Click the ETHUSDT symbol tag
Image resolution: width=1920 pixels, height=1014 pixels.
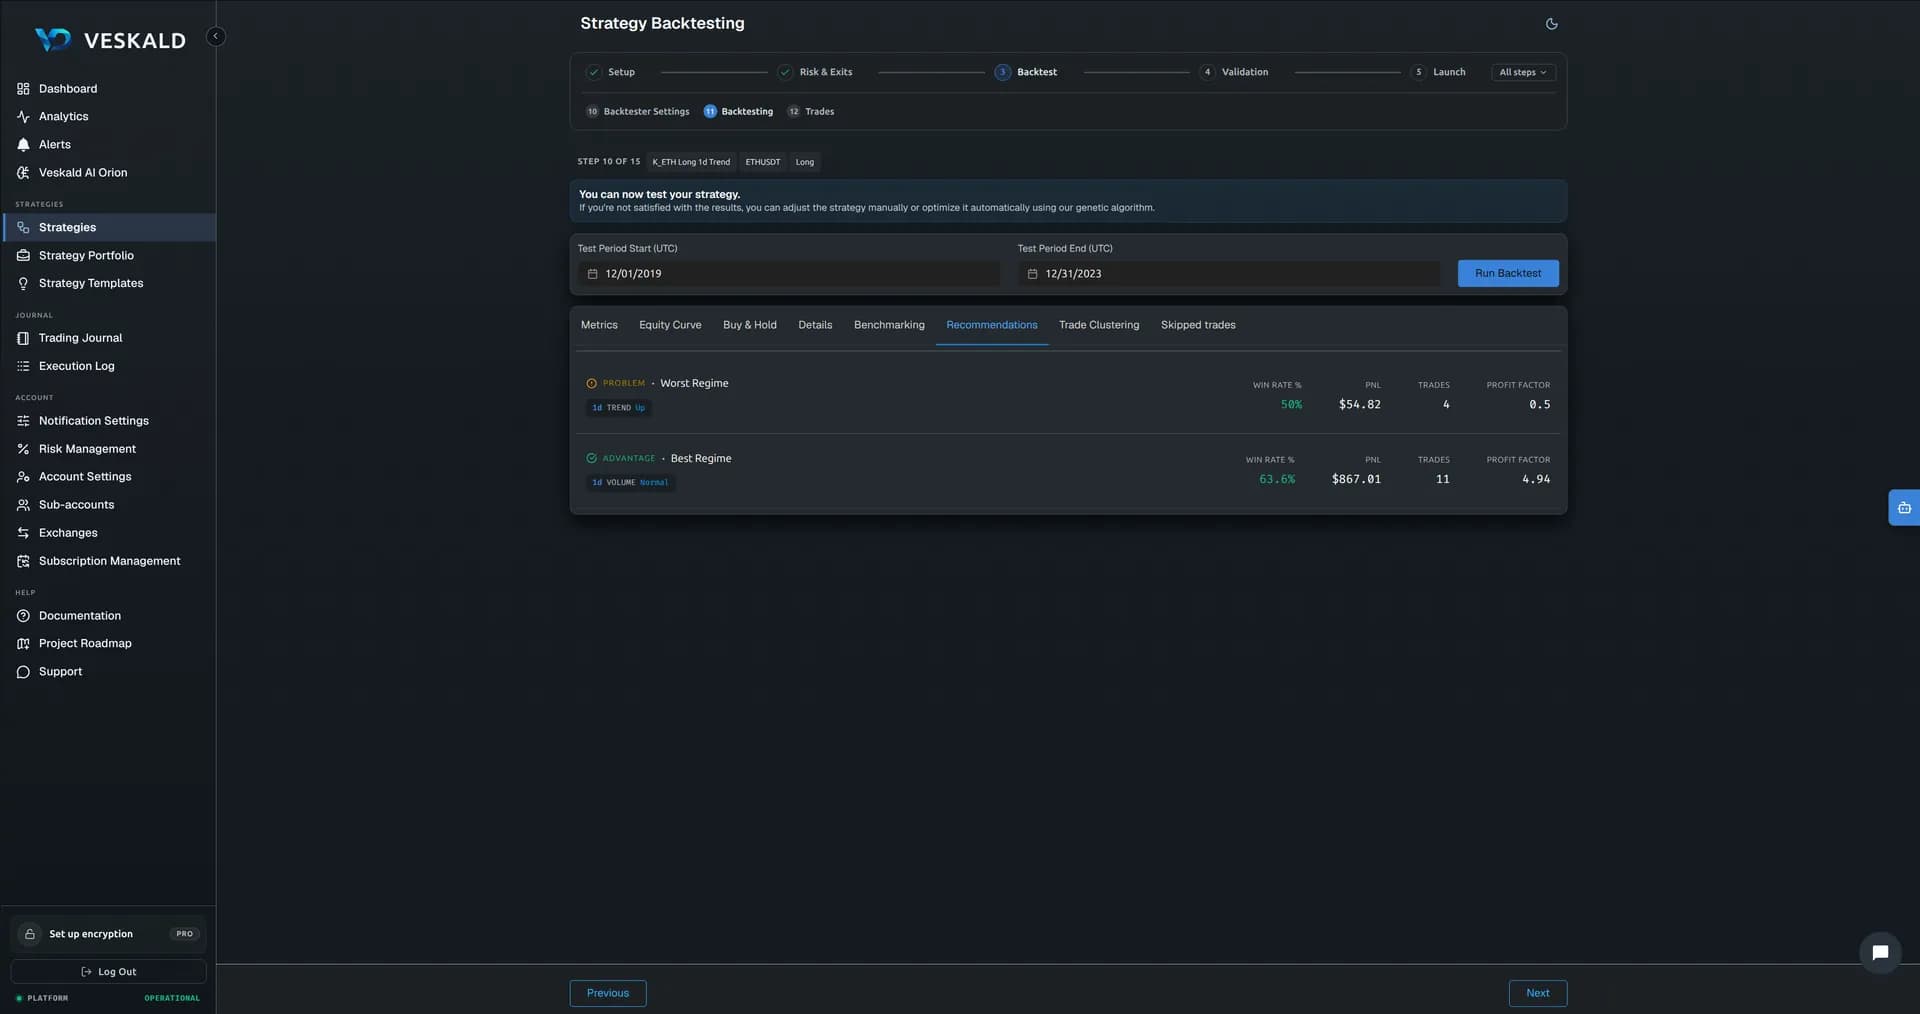click(x=763, y=162)
